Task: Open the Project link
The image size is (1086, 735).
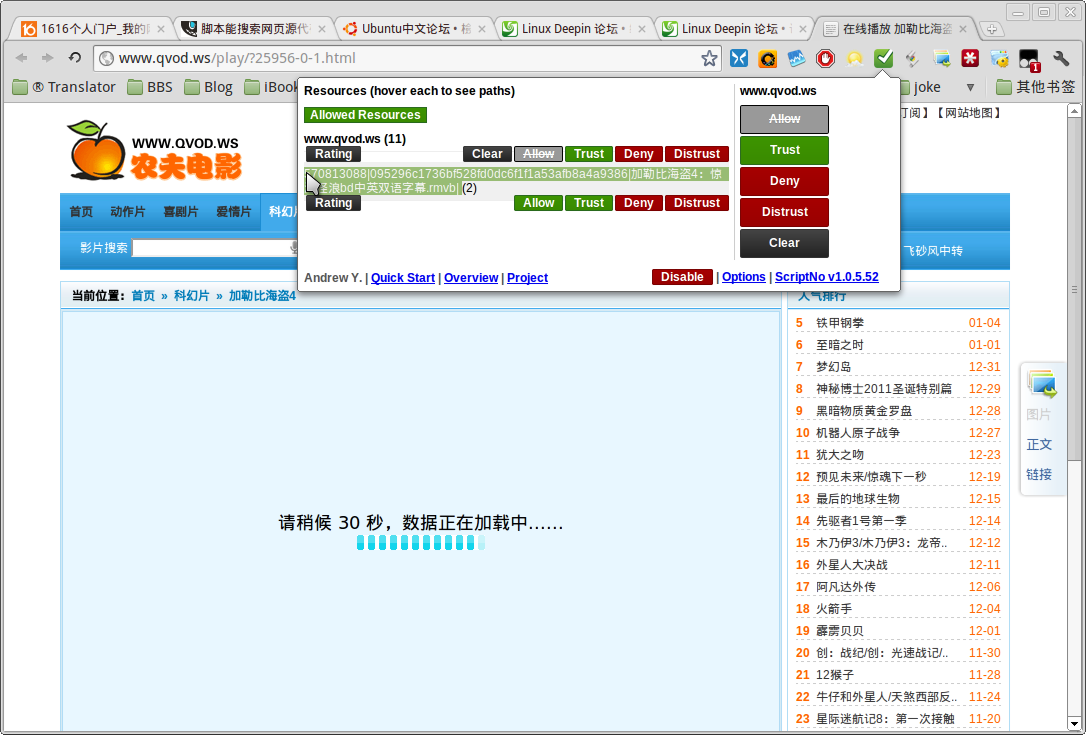Action: [527, 278]
